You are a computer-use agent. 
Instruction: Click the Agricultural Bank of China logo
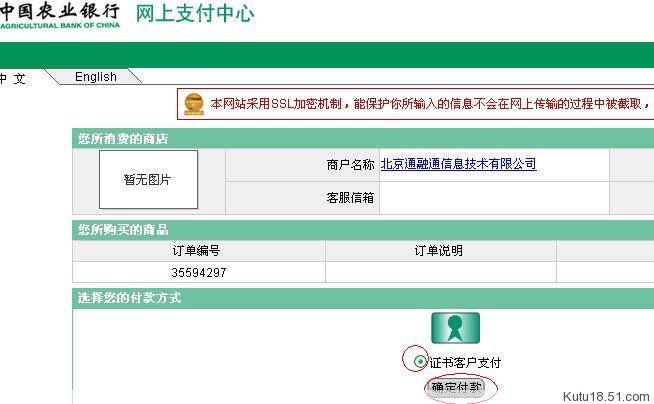click(x=60, y=15)
